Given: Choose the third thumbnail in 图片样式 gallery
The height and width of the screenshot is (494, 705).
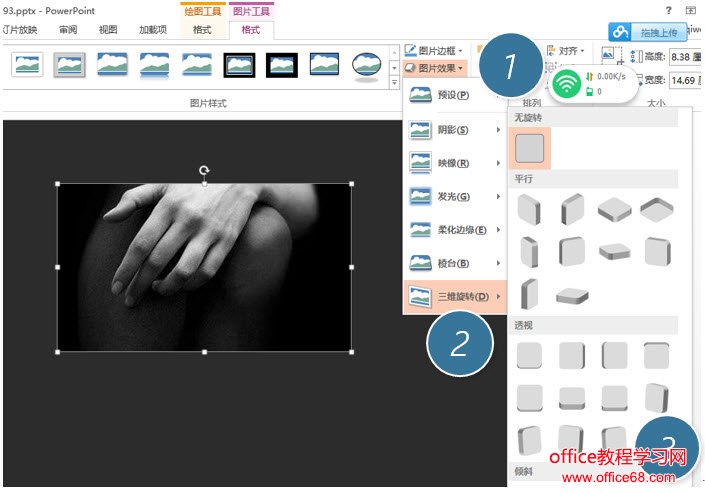Looking at the screenshot, I should click(112, 65).
